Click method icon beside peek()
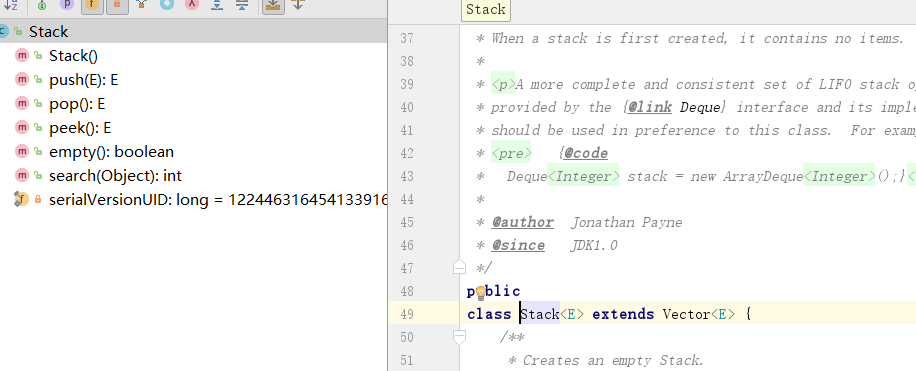Image resolution: width=916 pixels, height=371 pixels. click(x=22, y=127)
